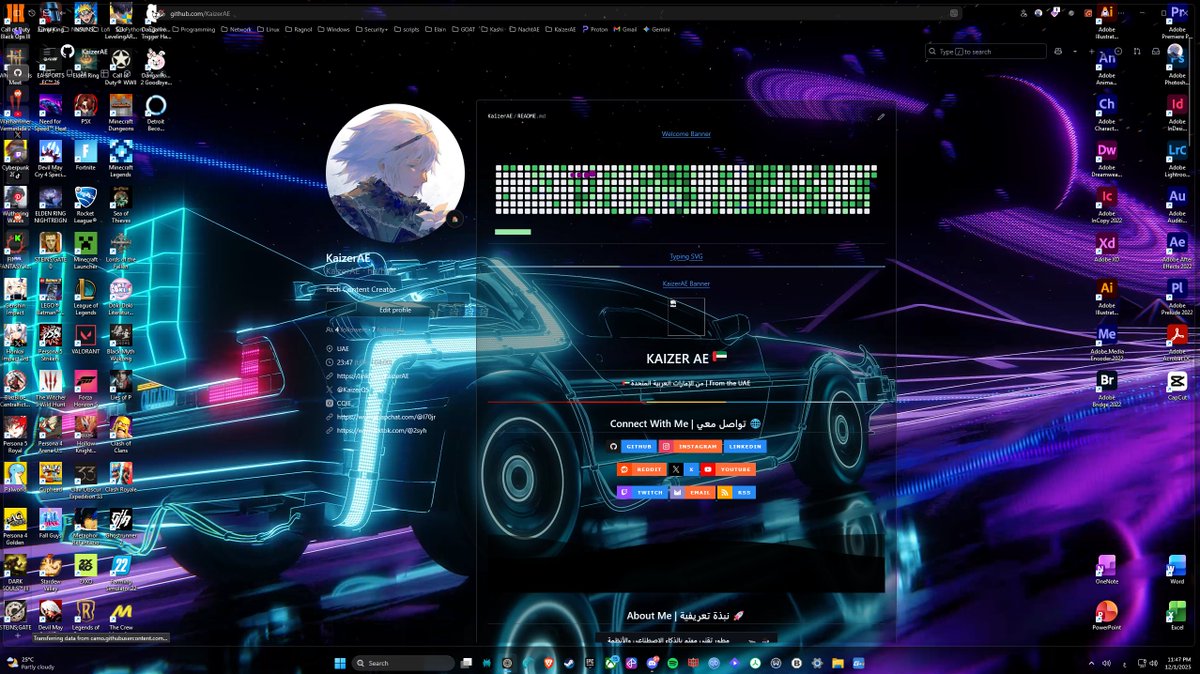Select the Ghostrunner desktop icon
This screenshot has width=1200, height=674.
(x=121, y=525)
